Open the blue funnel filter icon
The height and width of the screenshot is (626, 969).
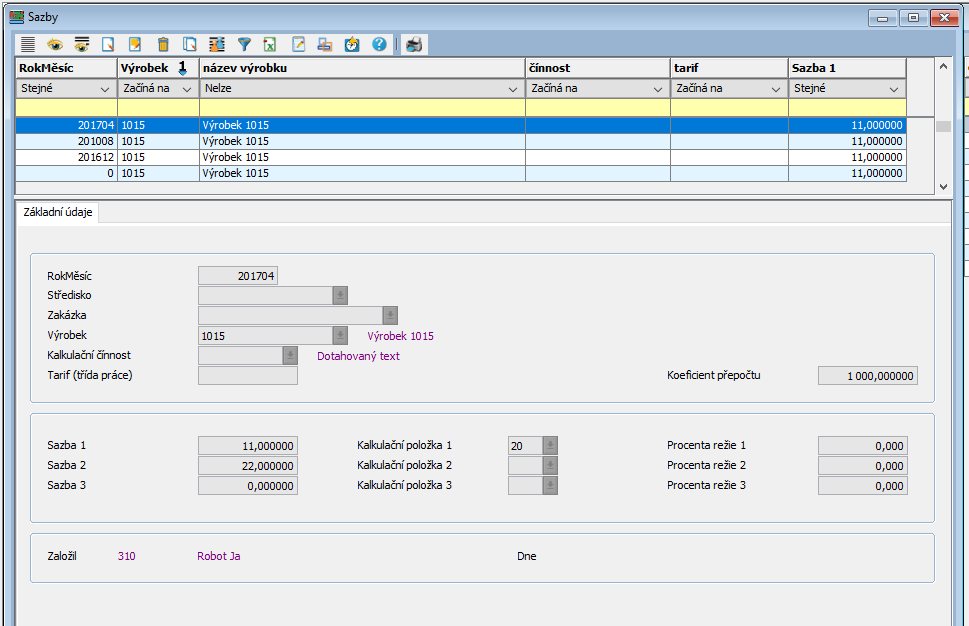point(244,44)
